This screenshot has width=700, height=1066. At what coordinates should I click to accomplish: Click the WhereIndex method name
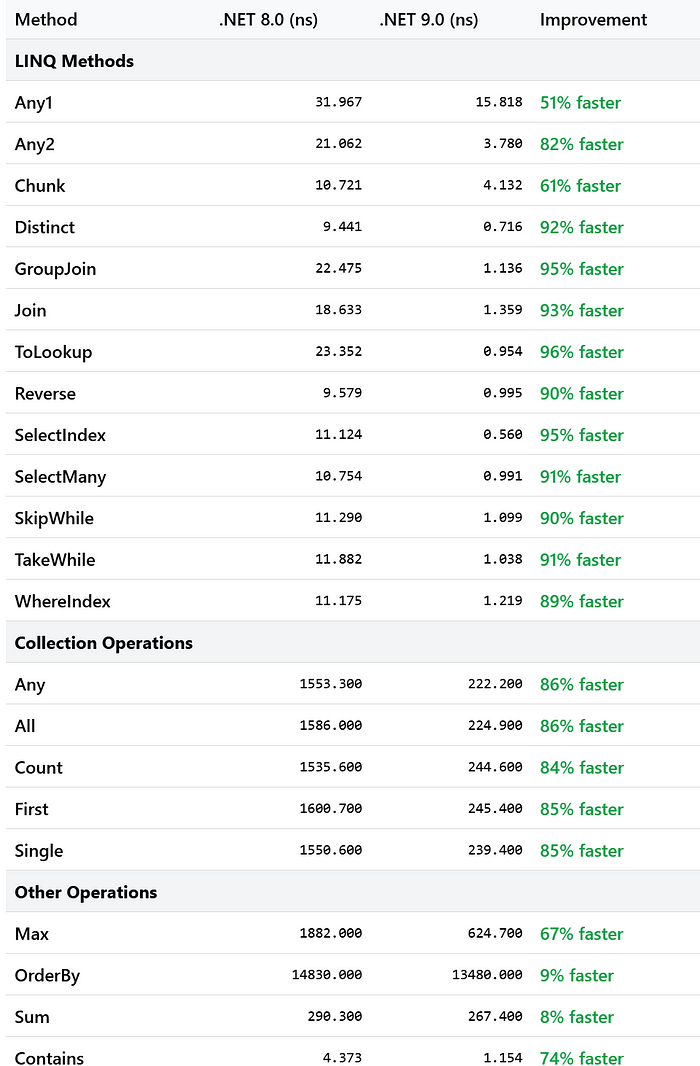coord(63,602)
